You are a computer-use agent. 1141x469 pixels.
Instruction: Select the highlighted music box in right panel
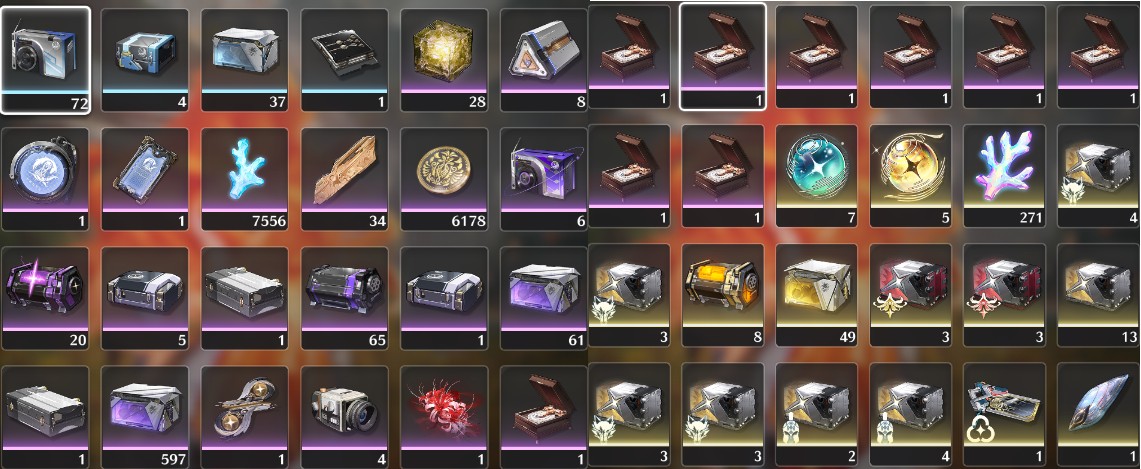[x=723, y=56]
